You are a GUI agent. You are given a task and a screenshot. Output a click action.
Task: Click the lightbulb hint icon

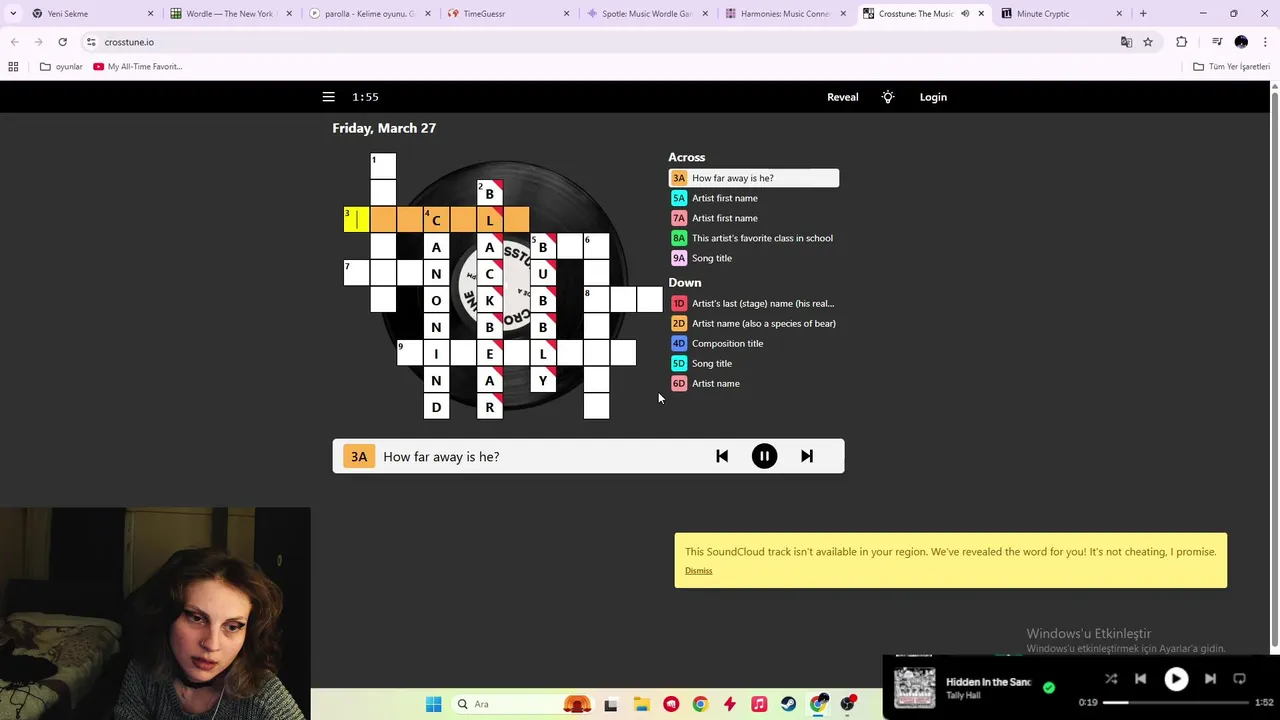pyautogui.click(x=888, y=97)
